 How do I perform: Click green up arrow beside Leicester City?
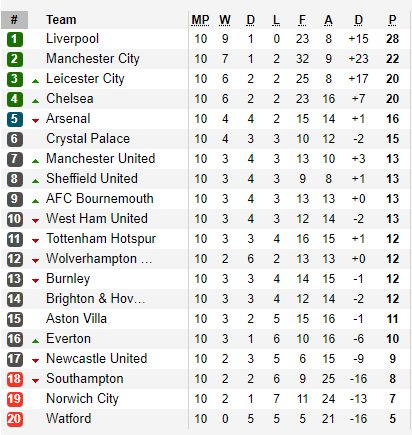tap(35, 81)
